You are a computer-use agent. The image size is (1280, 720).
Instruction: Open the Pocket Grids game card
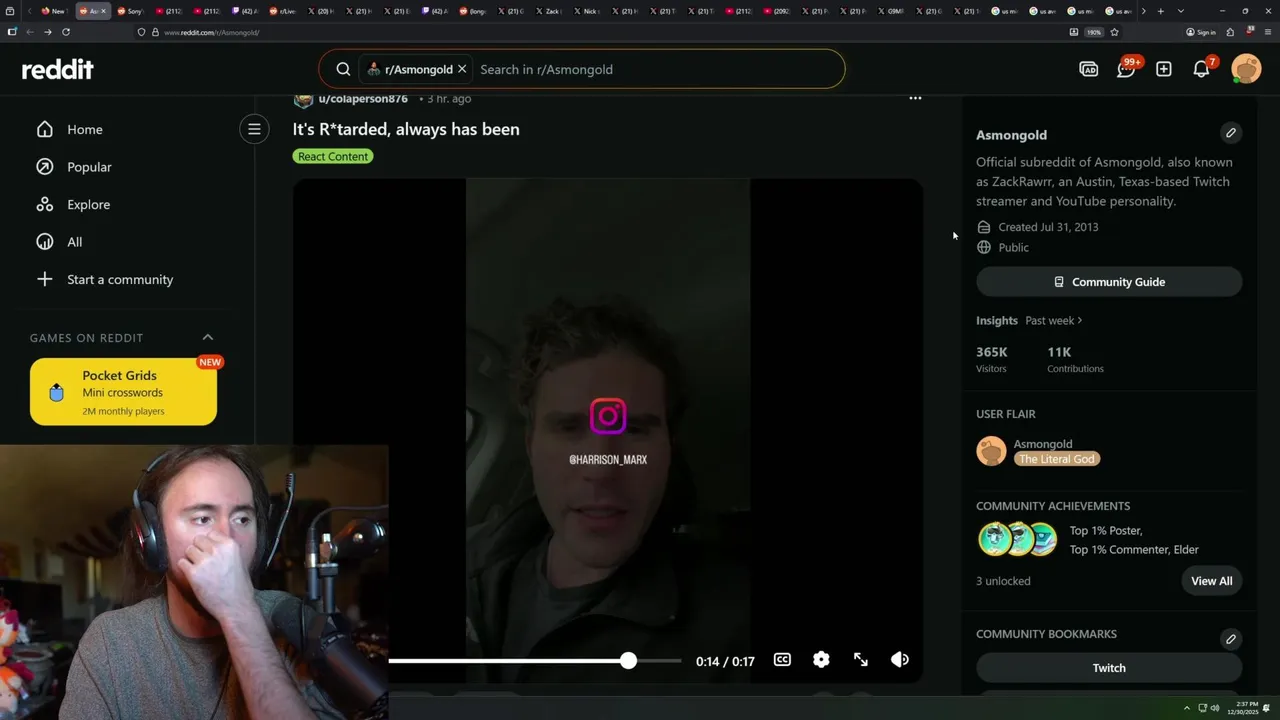pyautogui.click(x=123, y=392)
